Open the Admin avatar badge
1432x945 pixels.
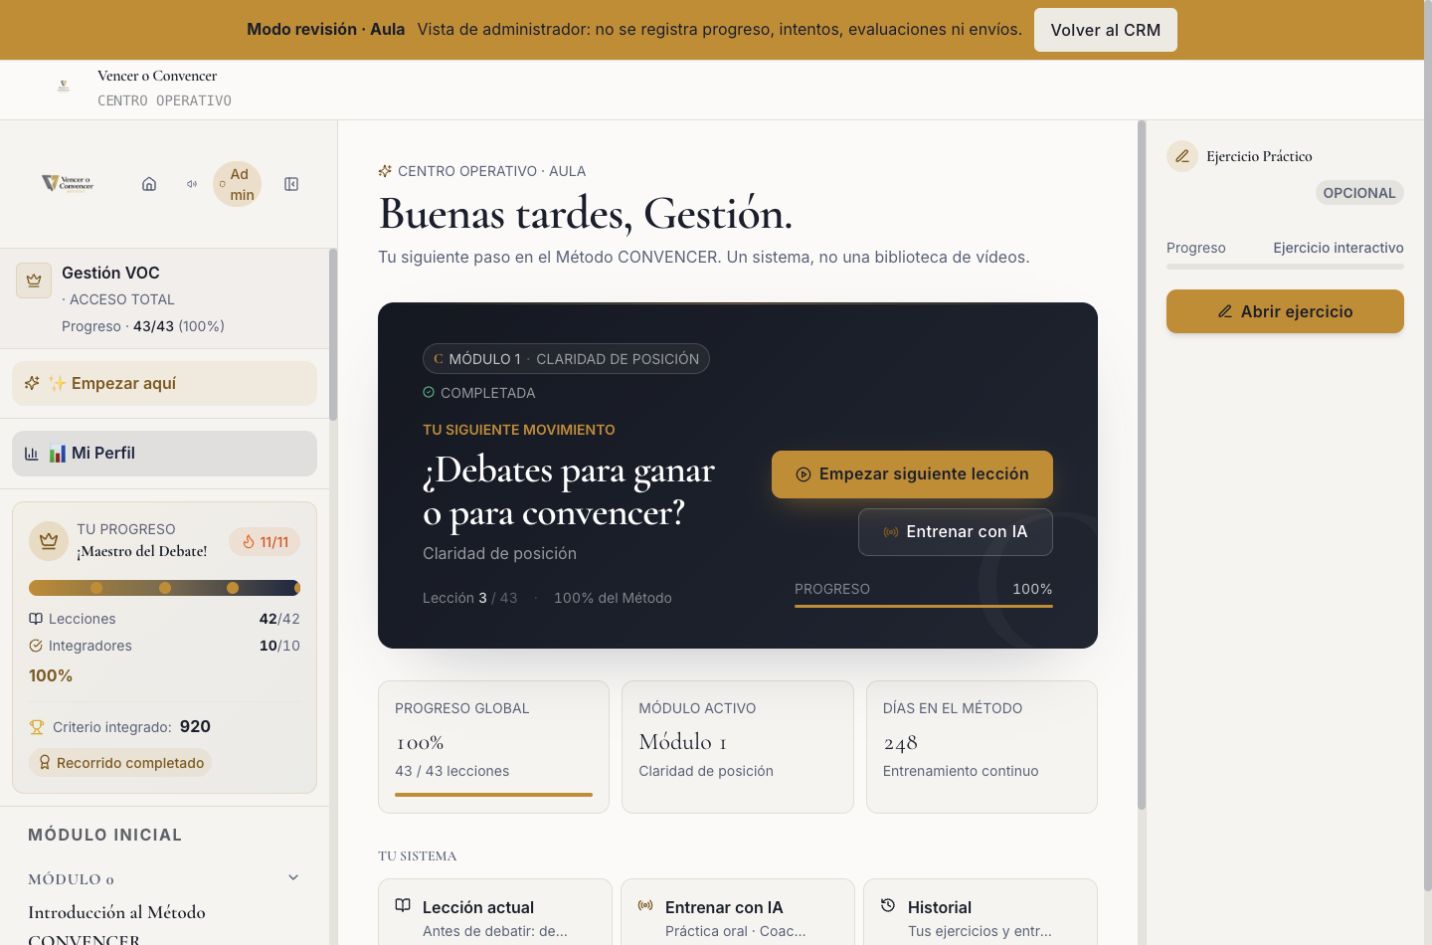click(x=237, y=184)
